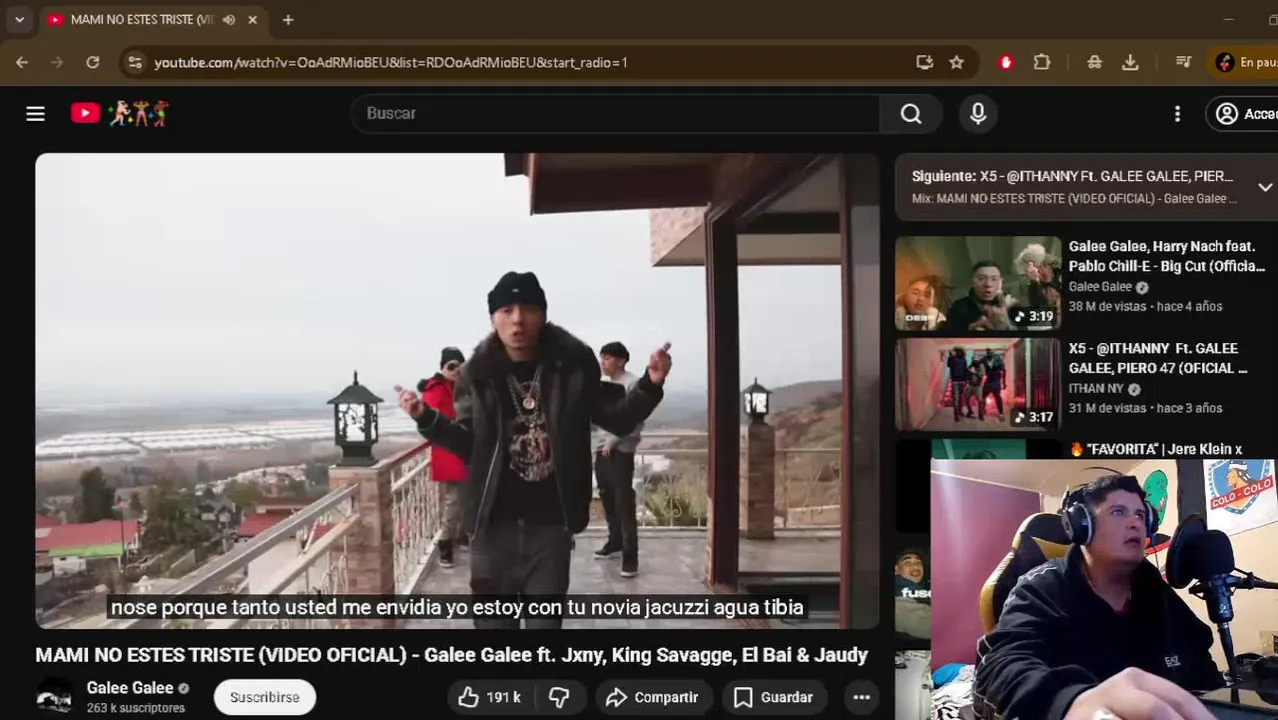
Task: Collapse the Mix playlist panel chevron
Action: 1264,187
